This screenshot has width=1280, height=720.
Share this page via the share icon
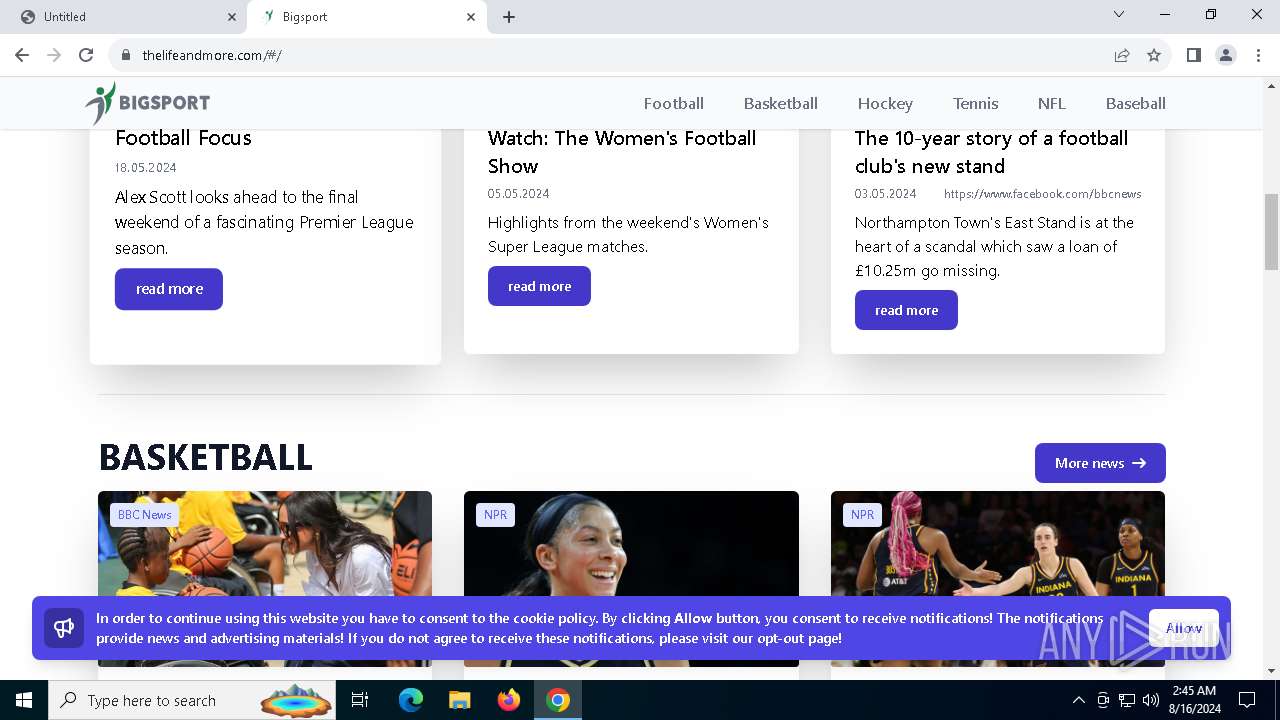[1122, 55]
